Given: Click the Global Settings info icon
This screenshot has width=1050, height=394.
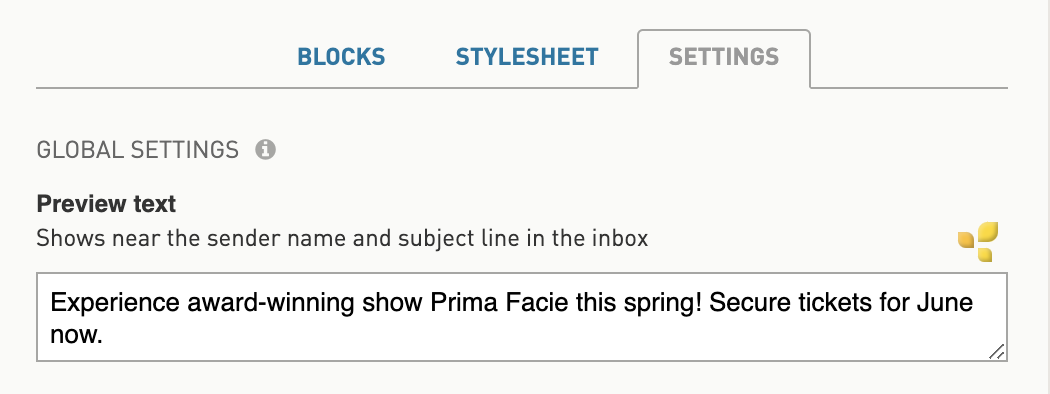Looking at the screenshot, I should pos(265,149).
